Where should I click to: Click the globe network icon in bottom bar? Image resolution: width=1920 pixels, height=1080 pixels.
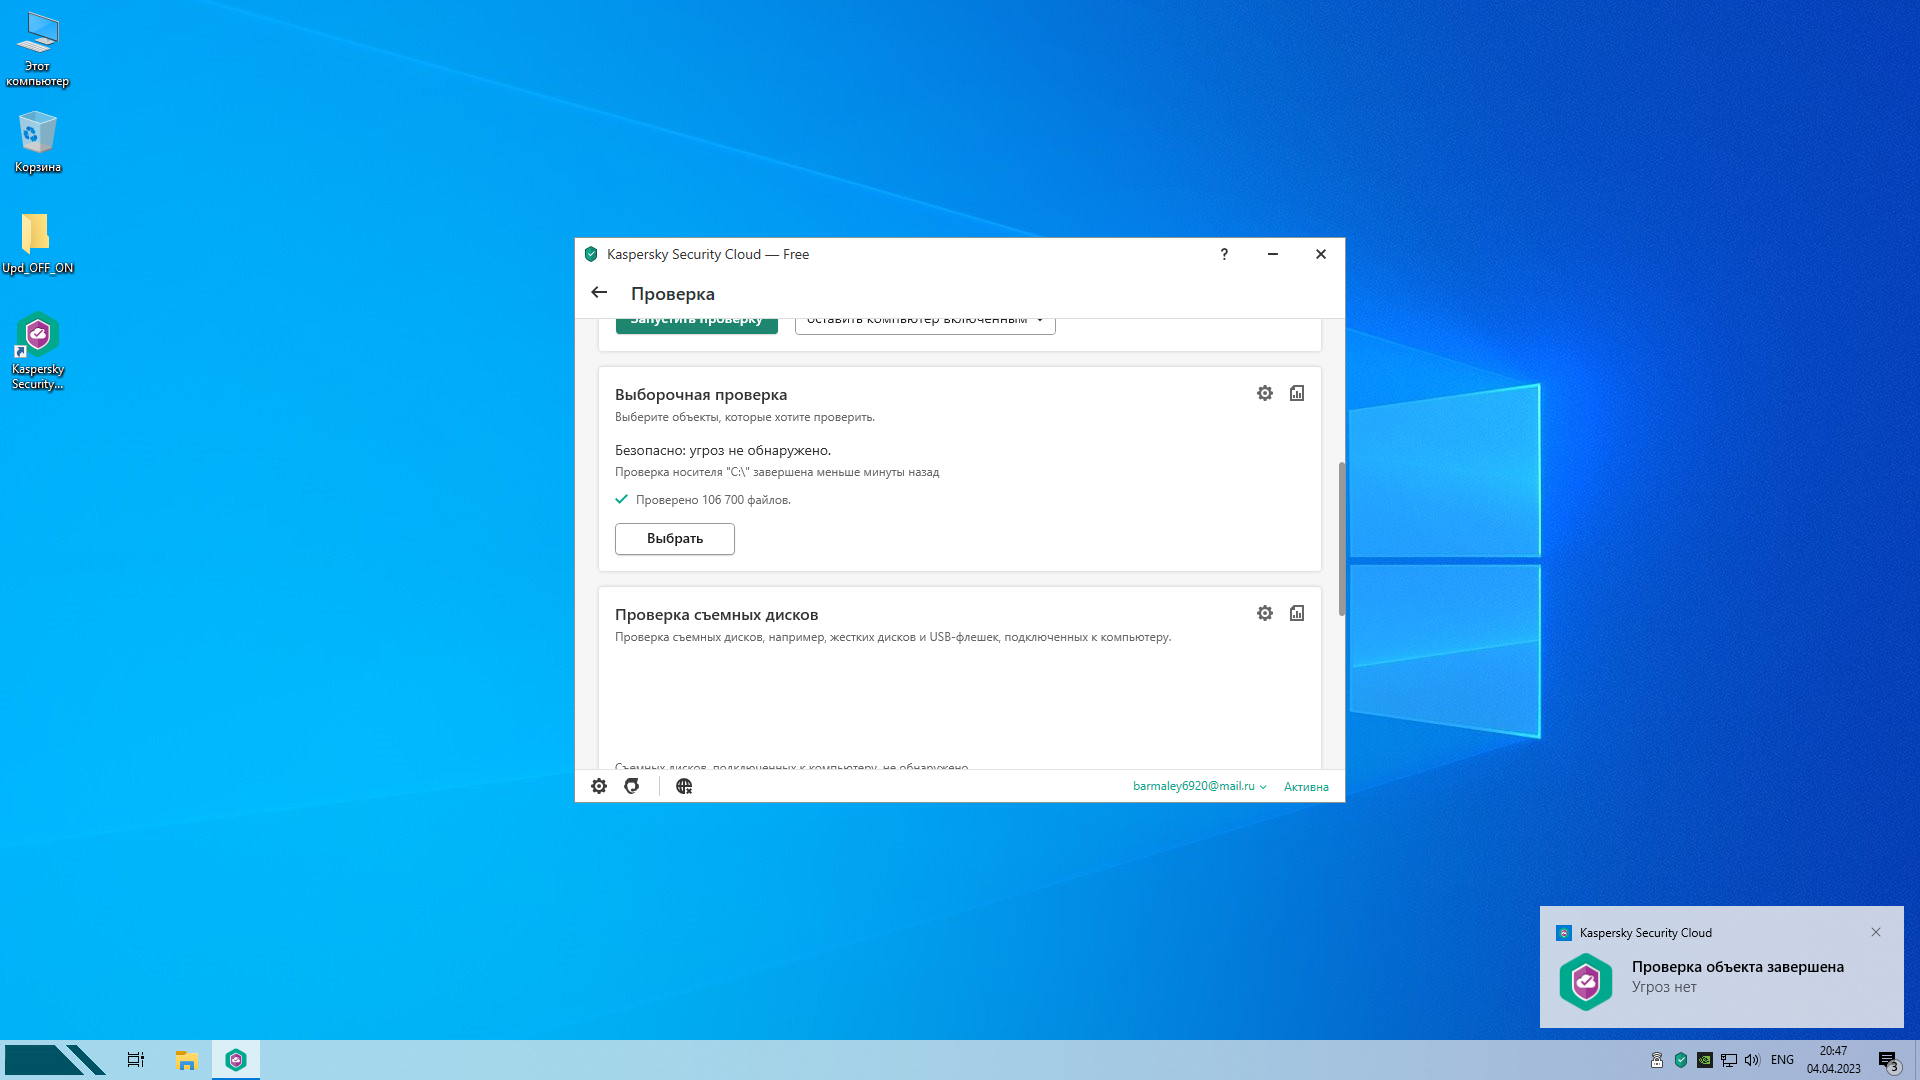(x=684, y=787)
